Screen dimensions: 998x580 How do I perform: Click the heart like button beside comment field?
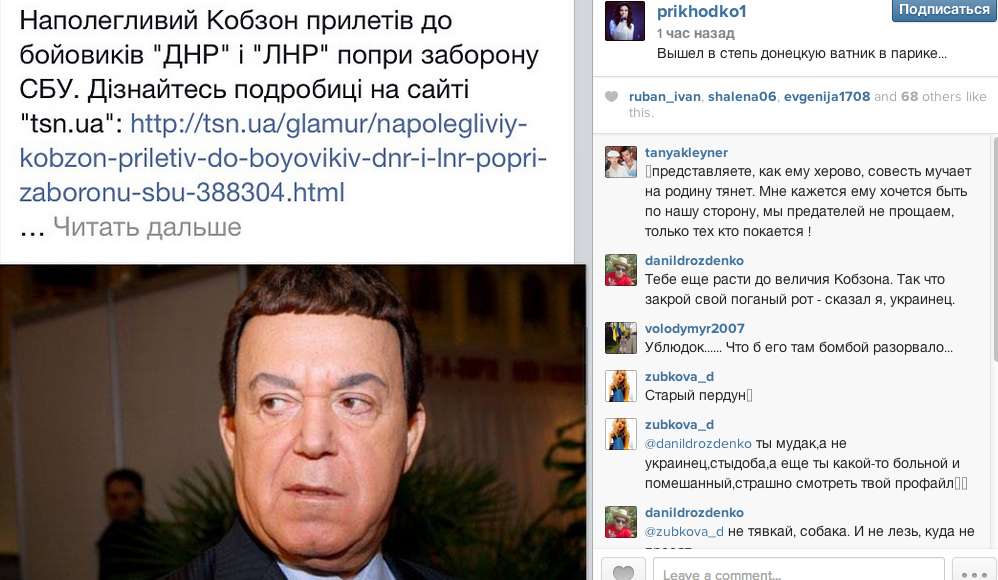pos(623,570)
